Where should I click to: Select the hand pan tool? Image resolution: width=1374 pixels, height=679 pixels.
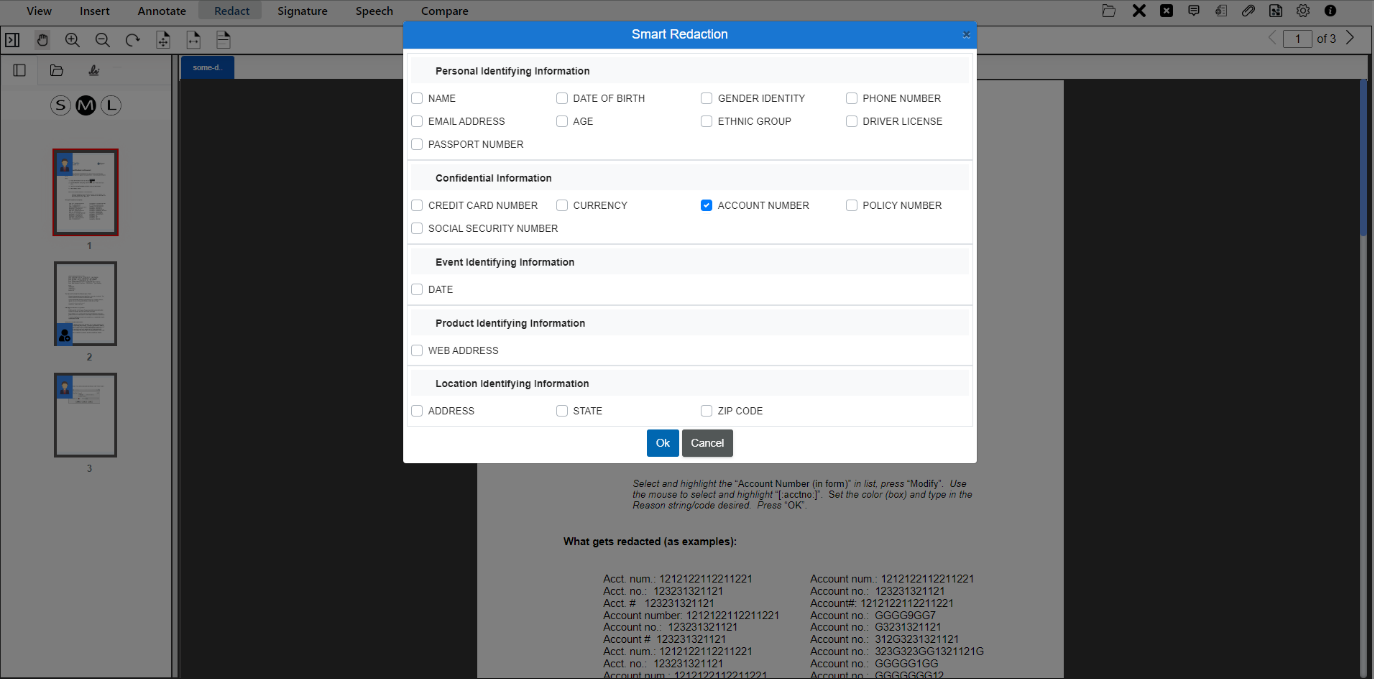pos(42,40)
